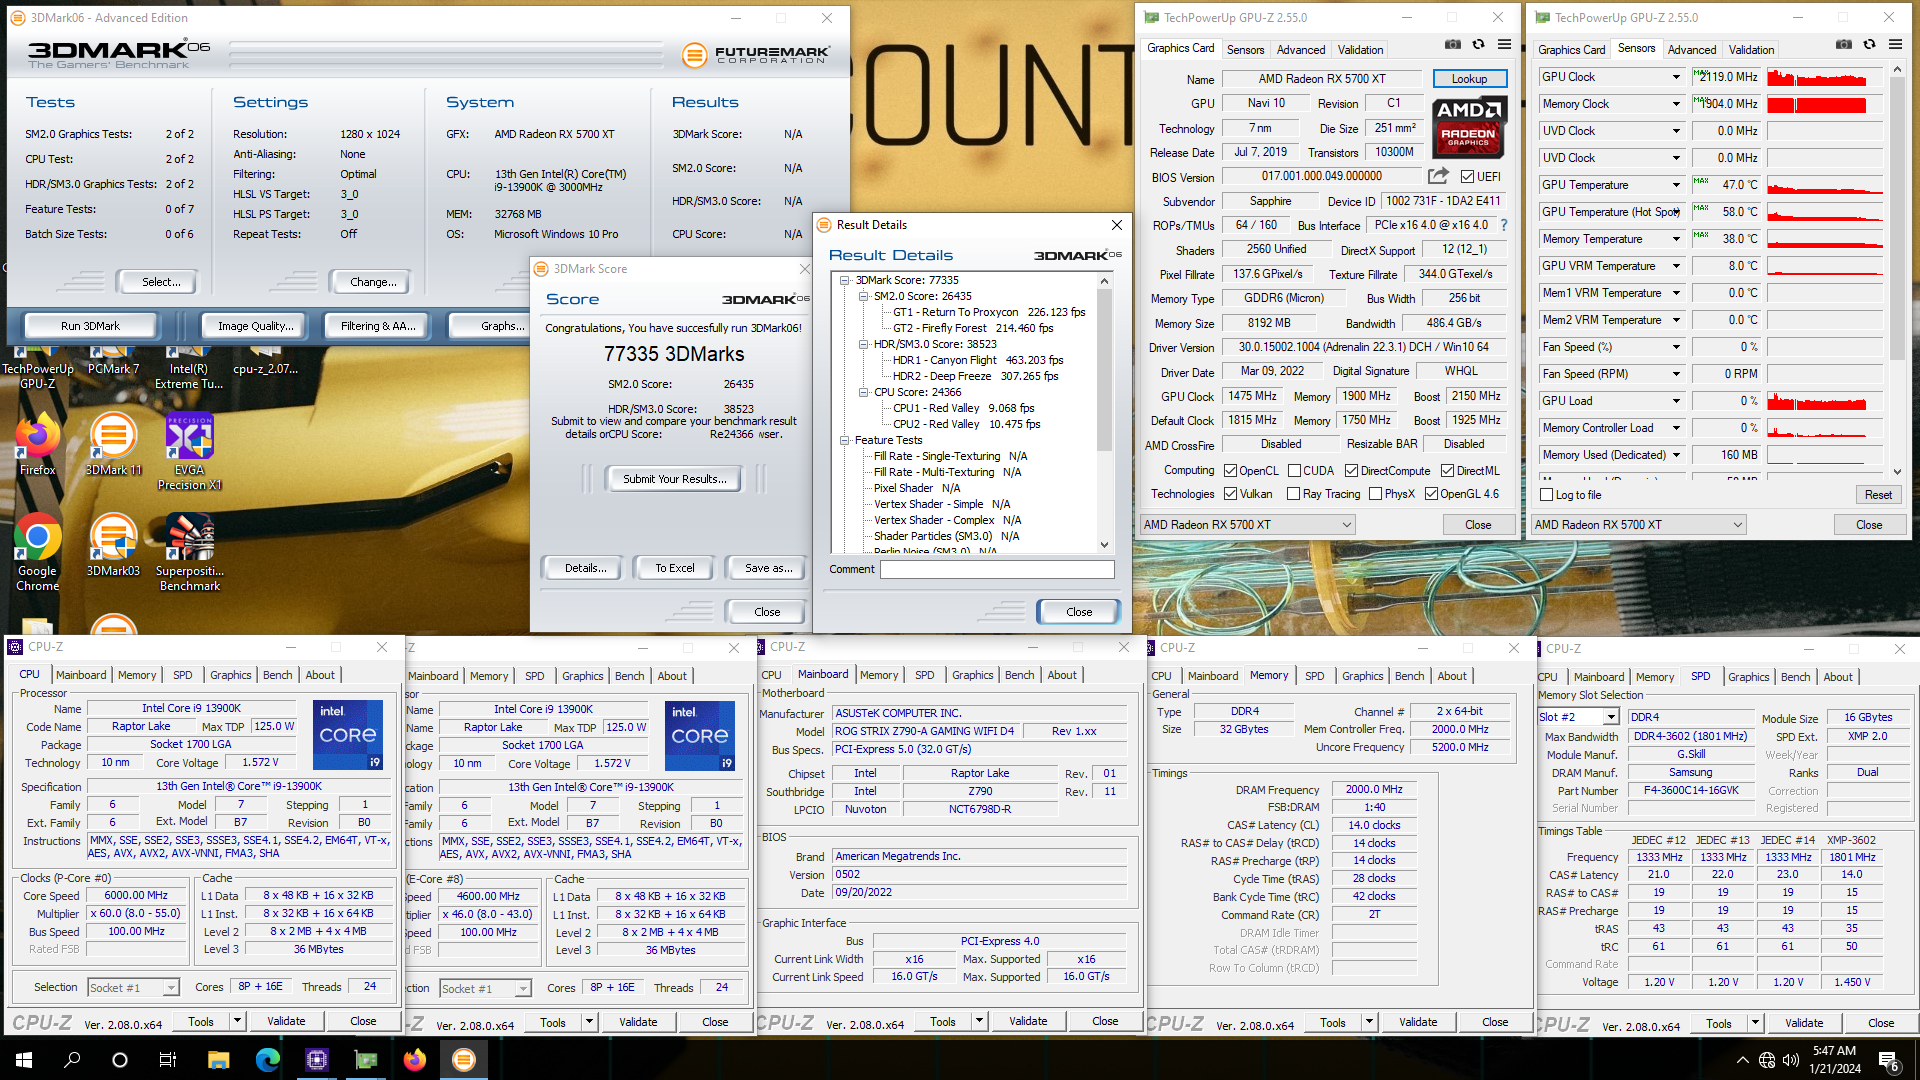This screenshot has height=1080, width=1920.
Task: Open the Graphics tab in the CPU-Z SPD window
Action: [1748, 677]
